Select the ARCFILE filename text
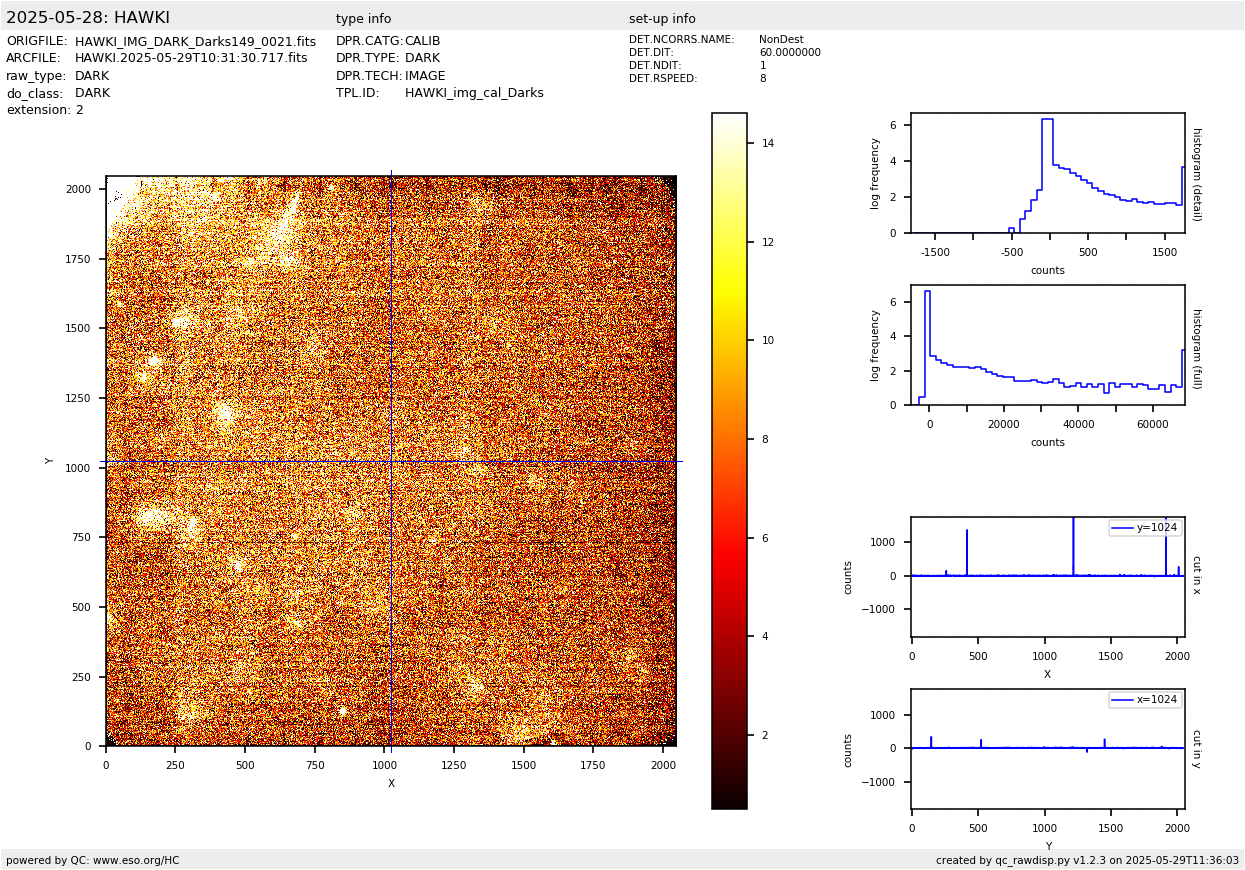 point(191,59)
